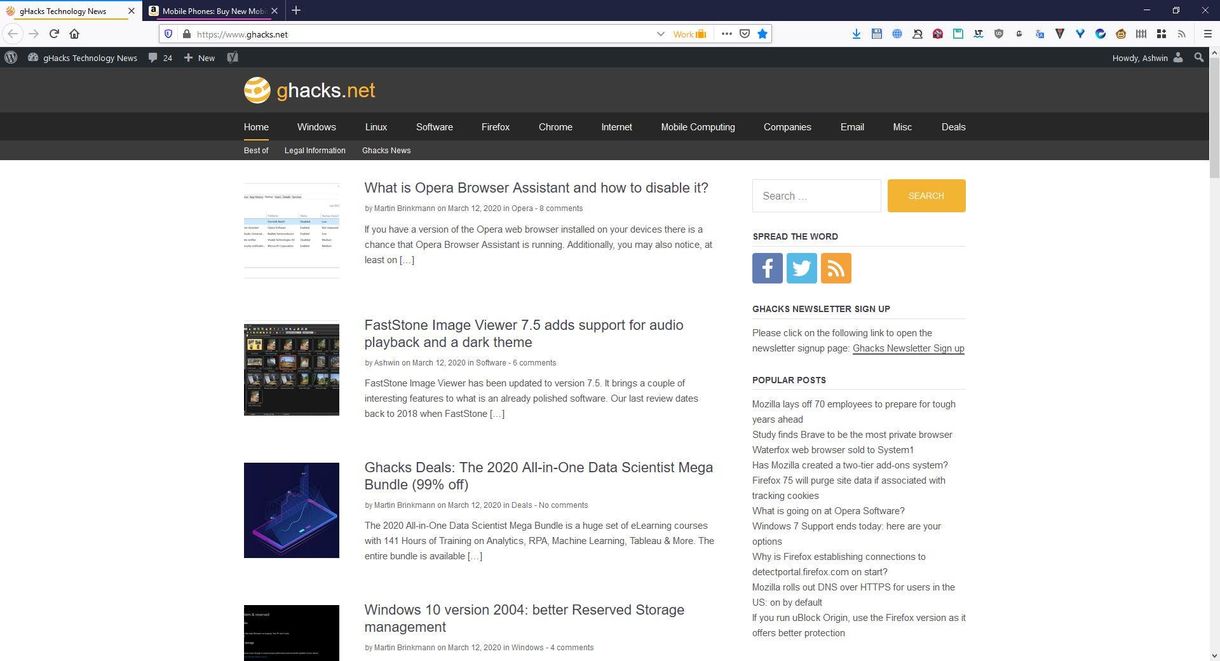Toggle the tracking protection shield
Viewport: 1220px width, 661px height.
(170, 33)
